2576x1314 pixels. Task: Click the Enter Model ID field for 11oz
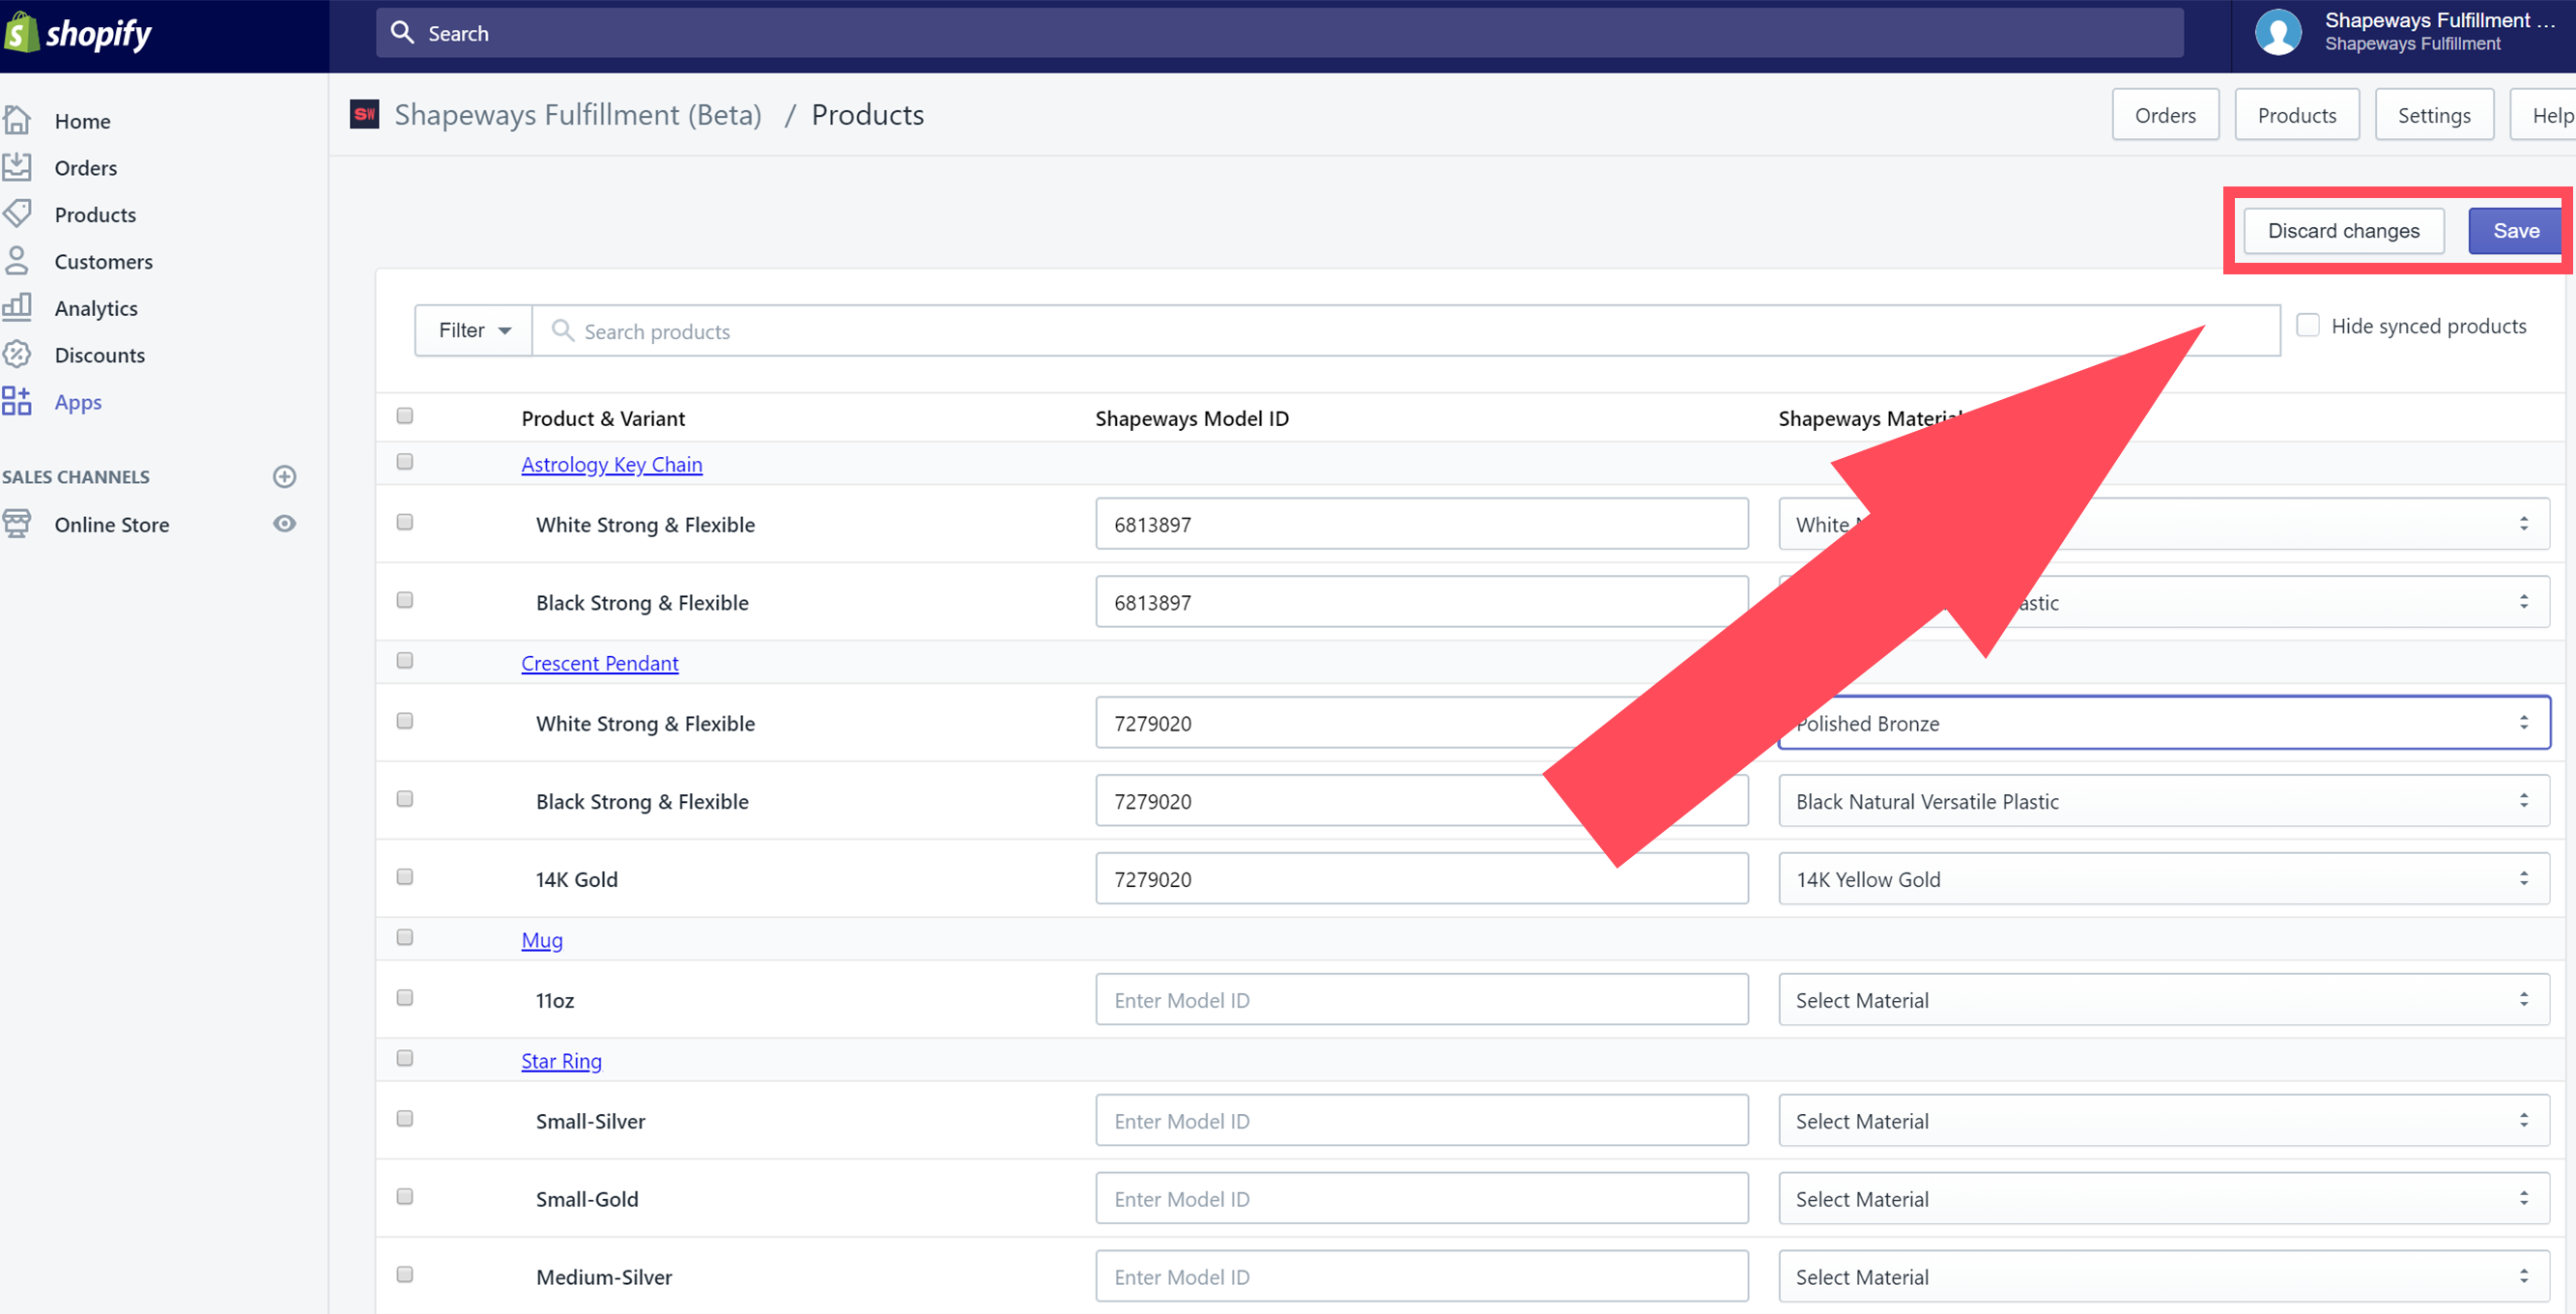(x=1421, y=1000)
